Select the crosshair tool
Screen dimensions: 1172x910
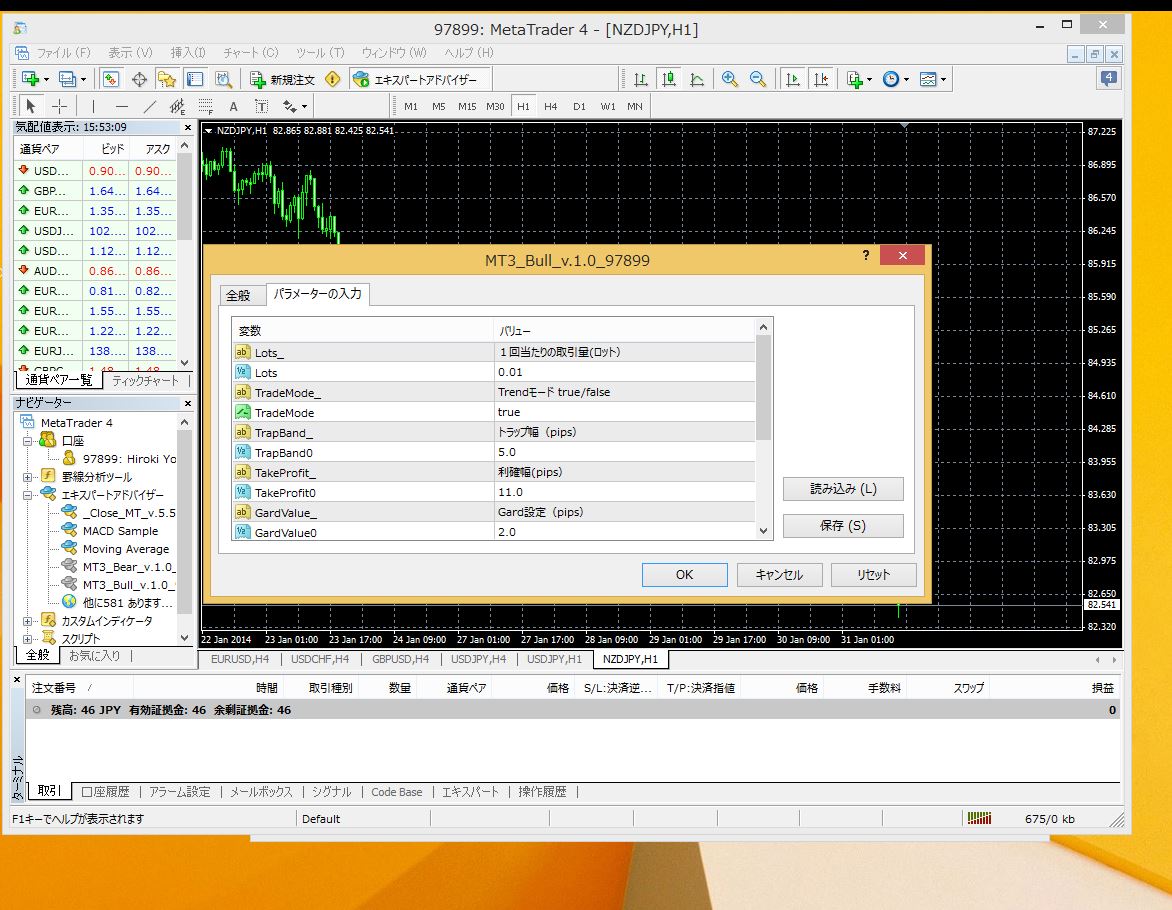(59, 106)
